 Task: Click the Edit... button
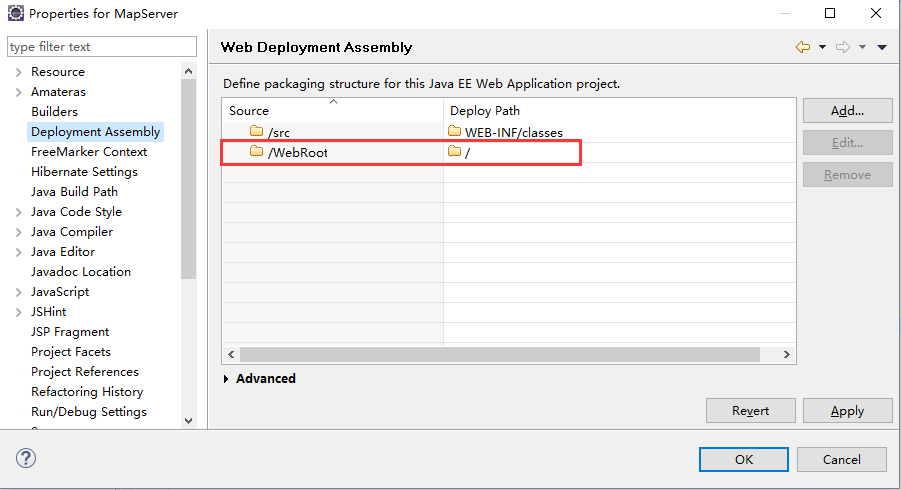click(x=848, y=142)
